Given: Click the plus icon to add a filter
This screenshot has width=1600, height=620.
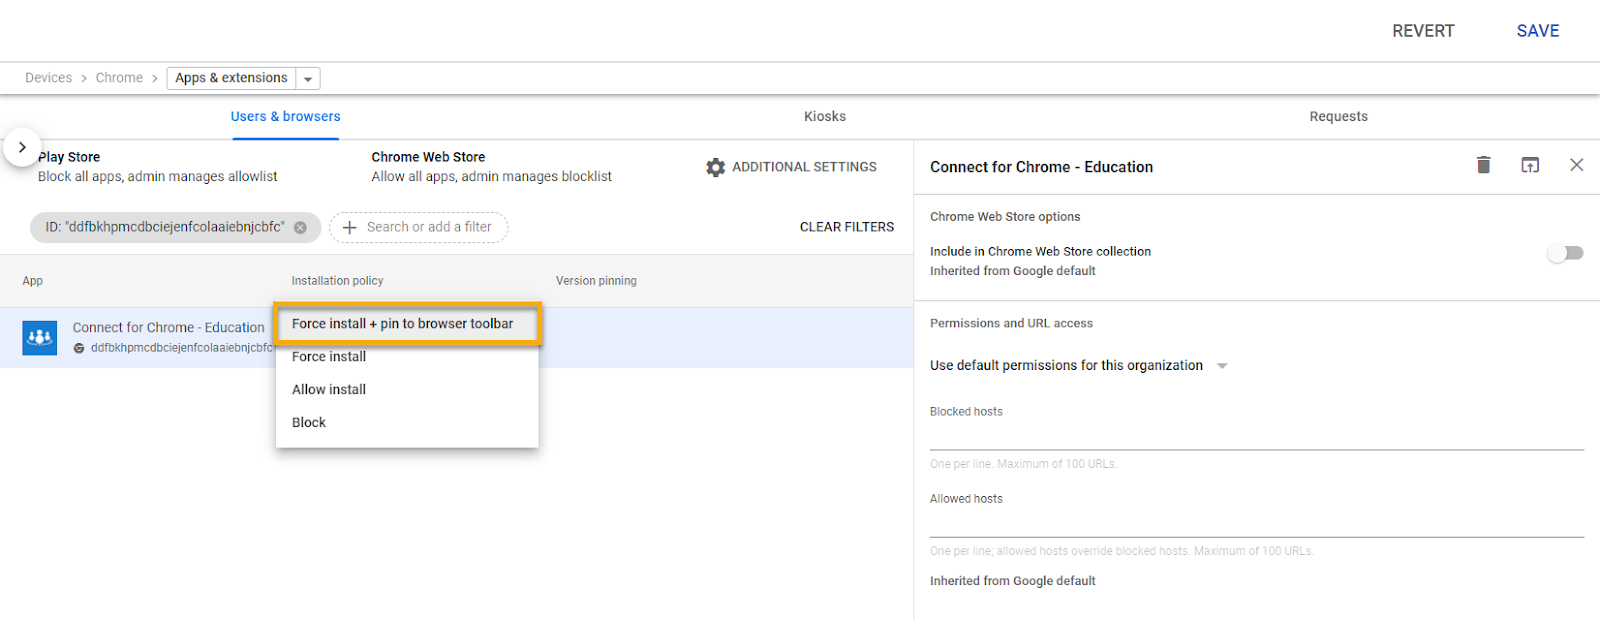Looking at the screenshot, I should [x=350, y=228].
